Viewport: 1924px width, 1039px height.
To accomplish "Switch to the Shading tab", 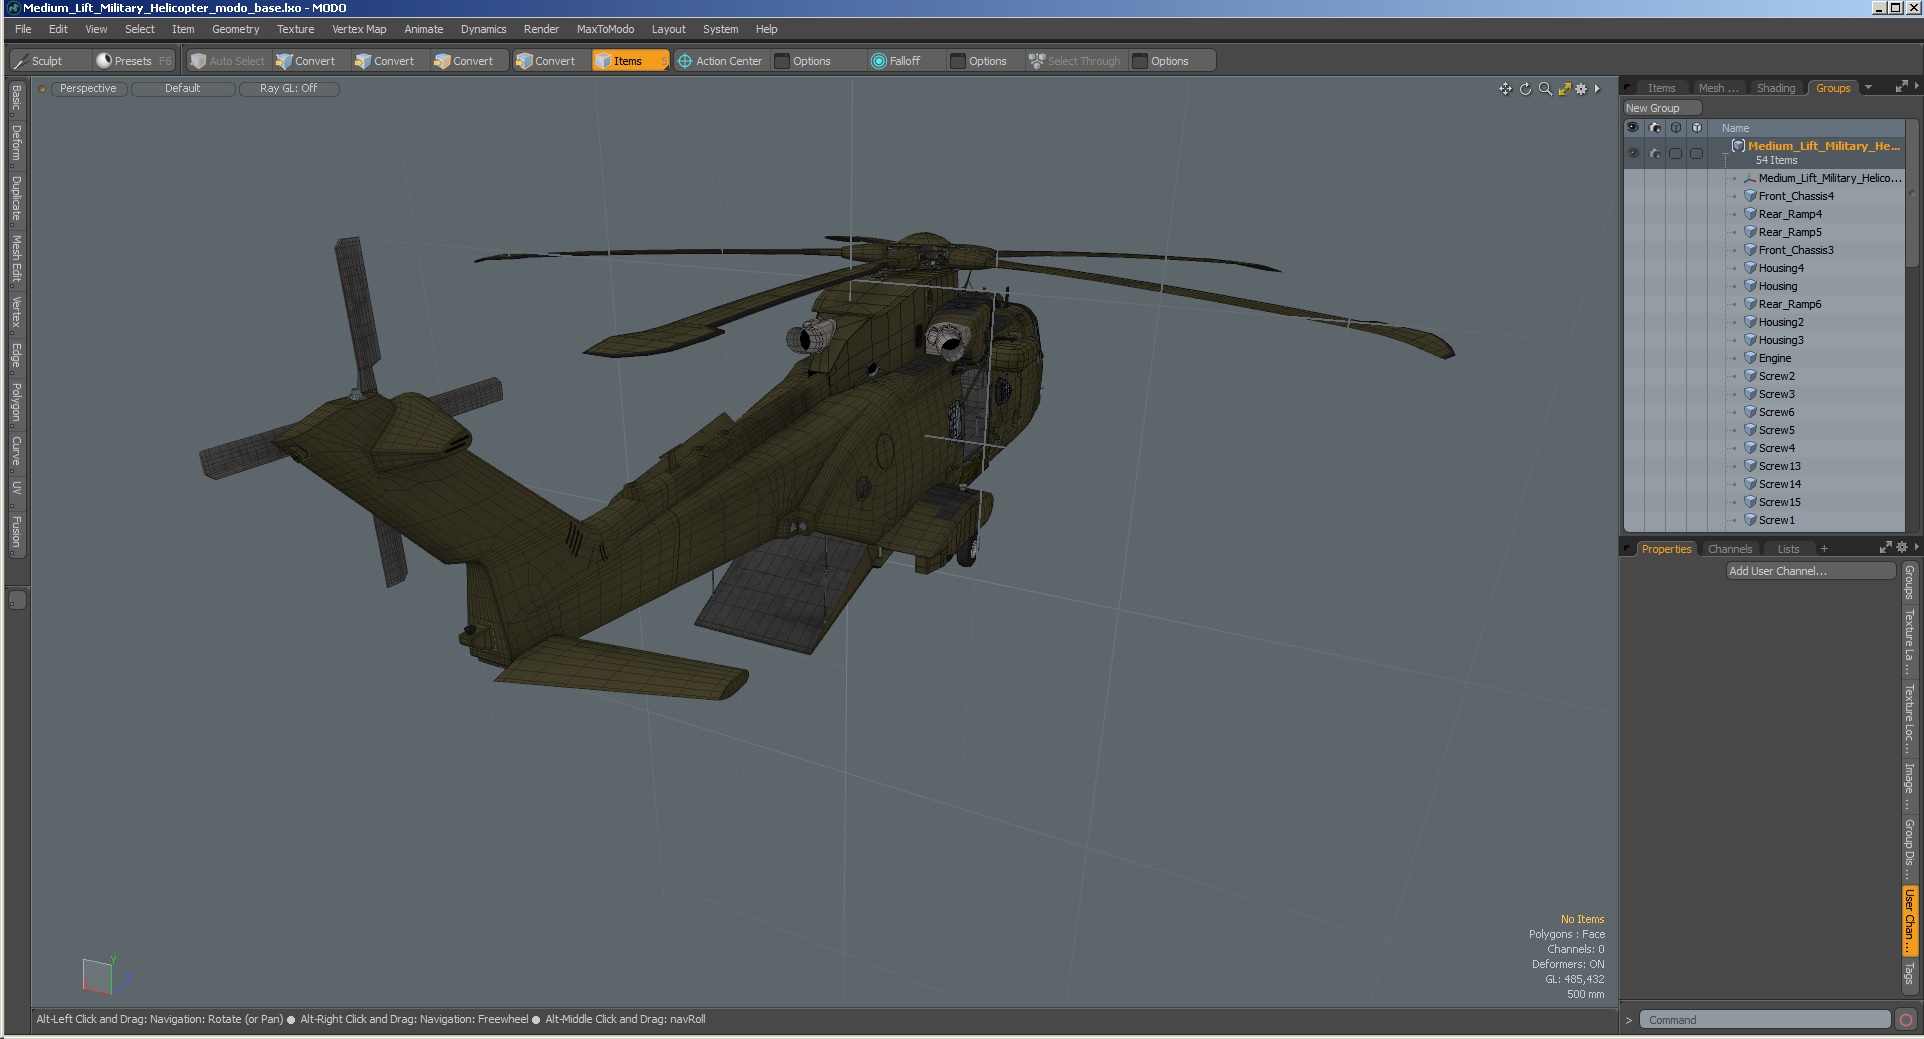I will click(1776, 88).
